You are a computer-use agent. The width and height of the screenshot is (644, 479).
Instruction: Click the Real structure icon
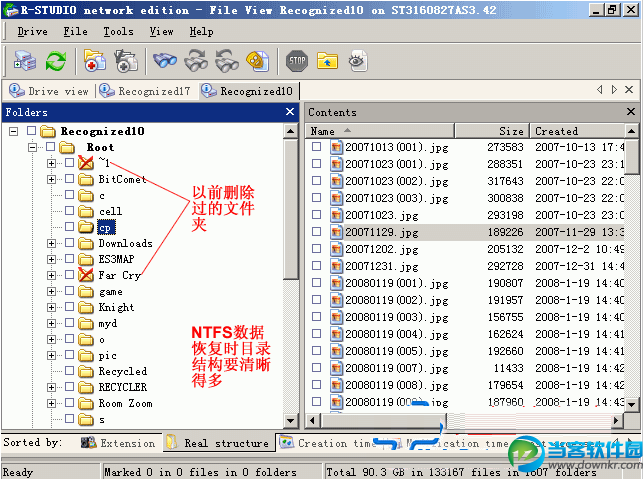coord(172,443)
